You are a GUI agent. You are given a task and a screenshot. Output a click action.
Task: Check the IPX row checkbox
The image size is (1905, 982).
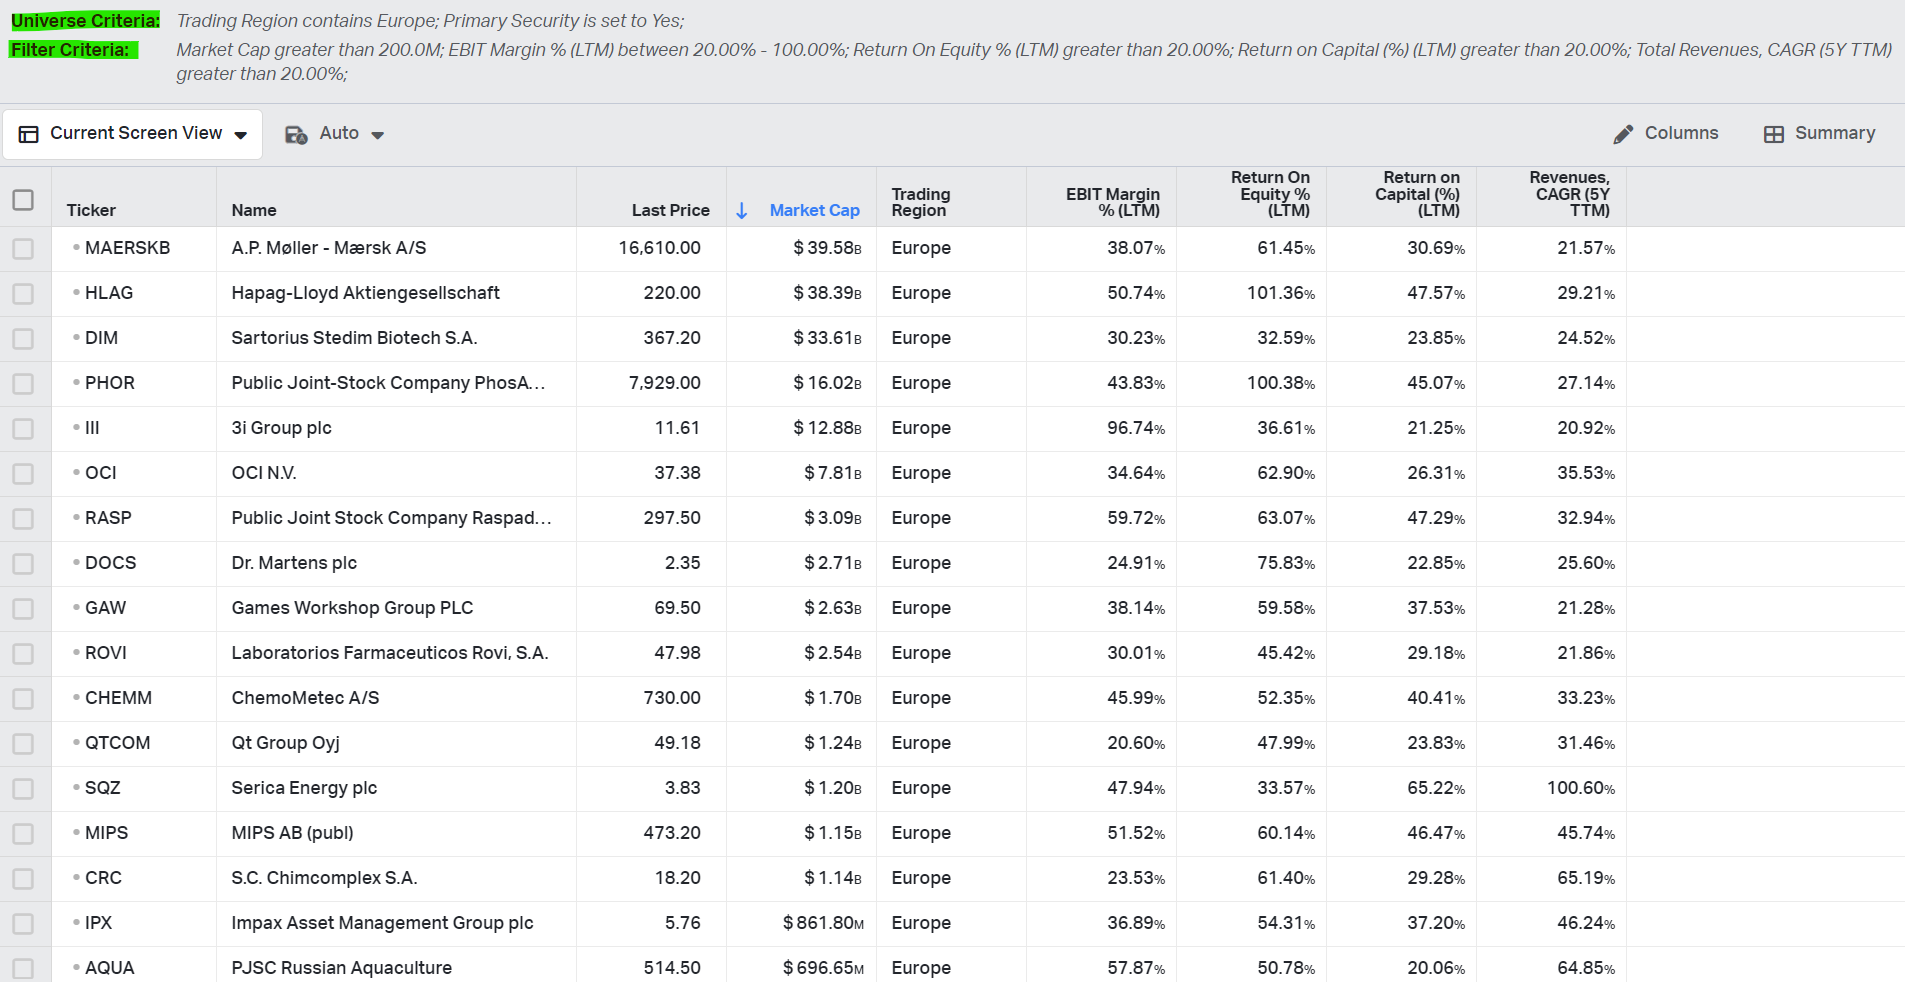click(x=23, y=924)
